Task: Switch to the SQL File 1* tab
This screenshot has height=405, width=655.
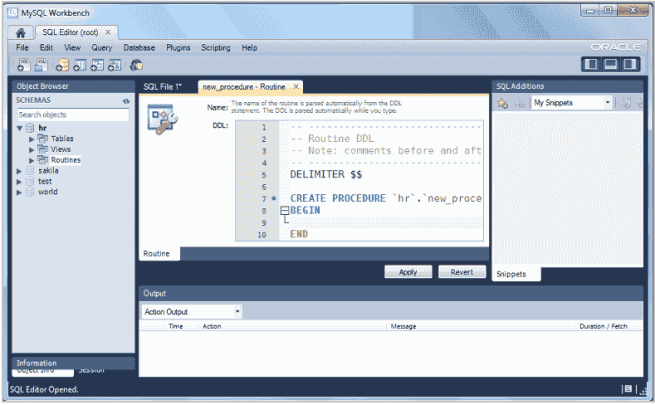Action: (162, 87)
